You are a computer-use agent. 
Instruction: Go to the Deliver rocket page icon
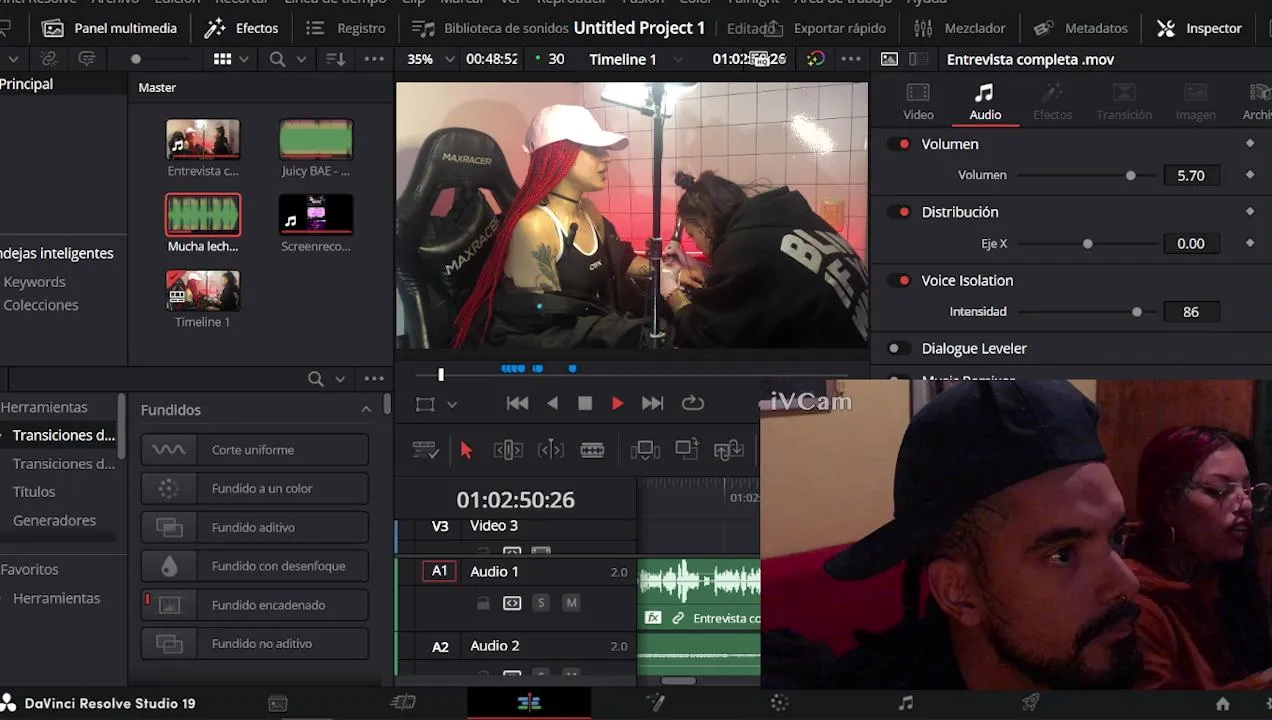[1031, 703]
